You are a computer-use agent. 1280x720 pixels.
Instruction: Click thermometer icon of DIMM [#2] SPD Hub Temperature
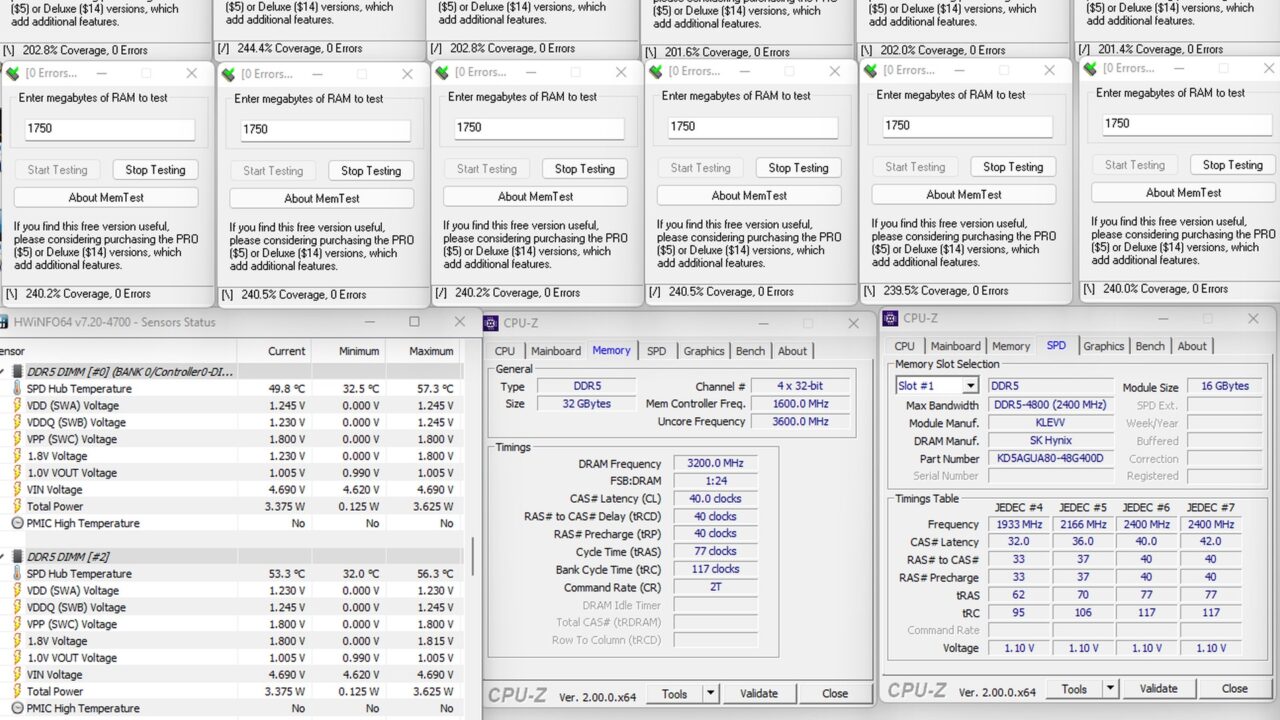pyautogui.click(x=17, y=574)
